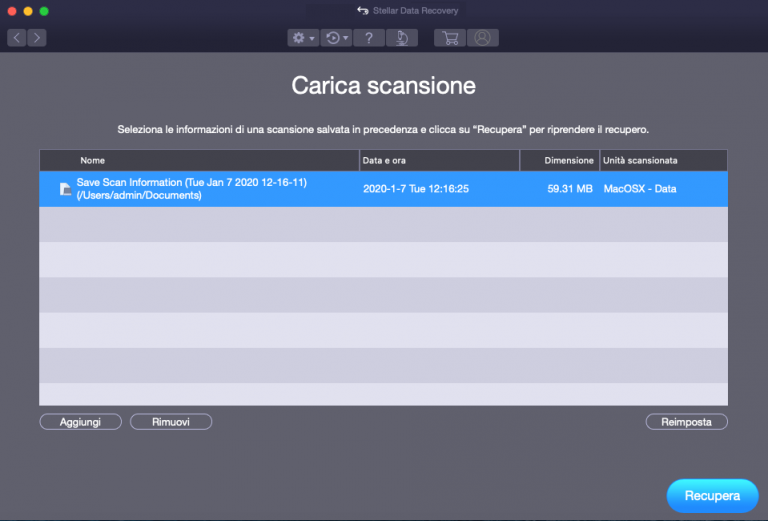Click the microscope drive monitor icon
This screenshot has height=521, width=768.
tap(401, 38)
